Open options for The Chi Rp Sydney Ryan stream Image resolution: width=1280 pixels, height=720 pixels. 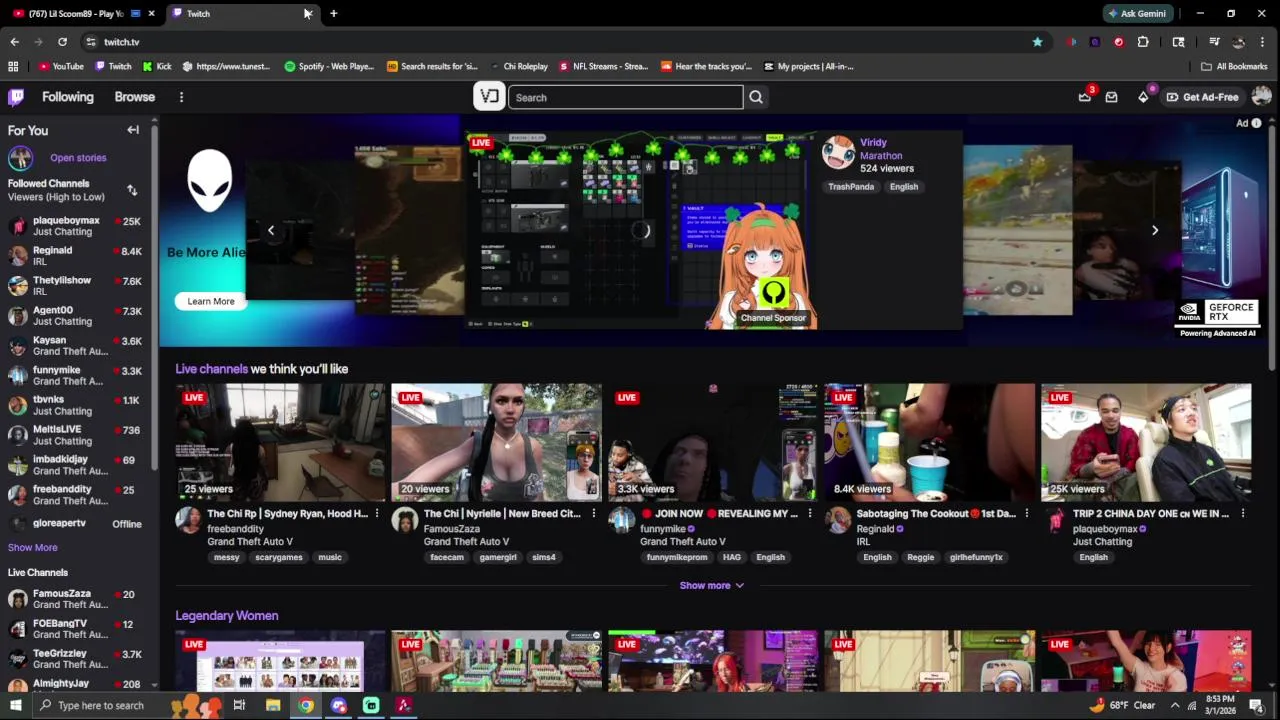coord(377,513)
